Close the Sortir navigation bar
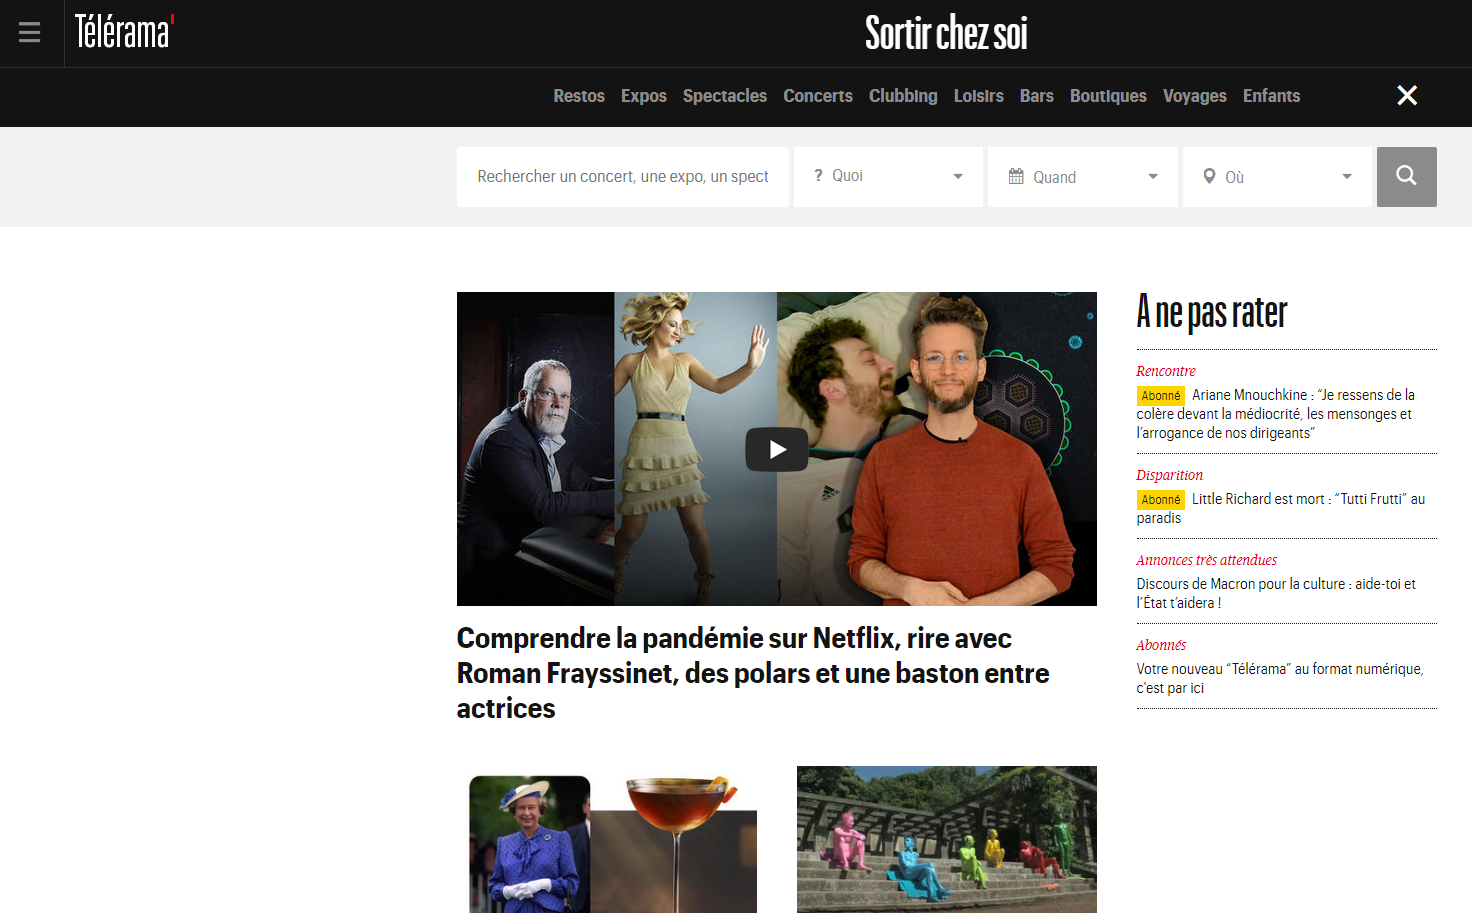 (1407, 95)
